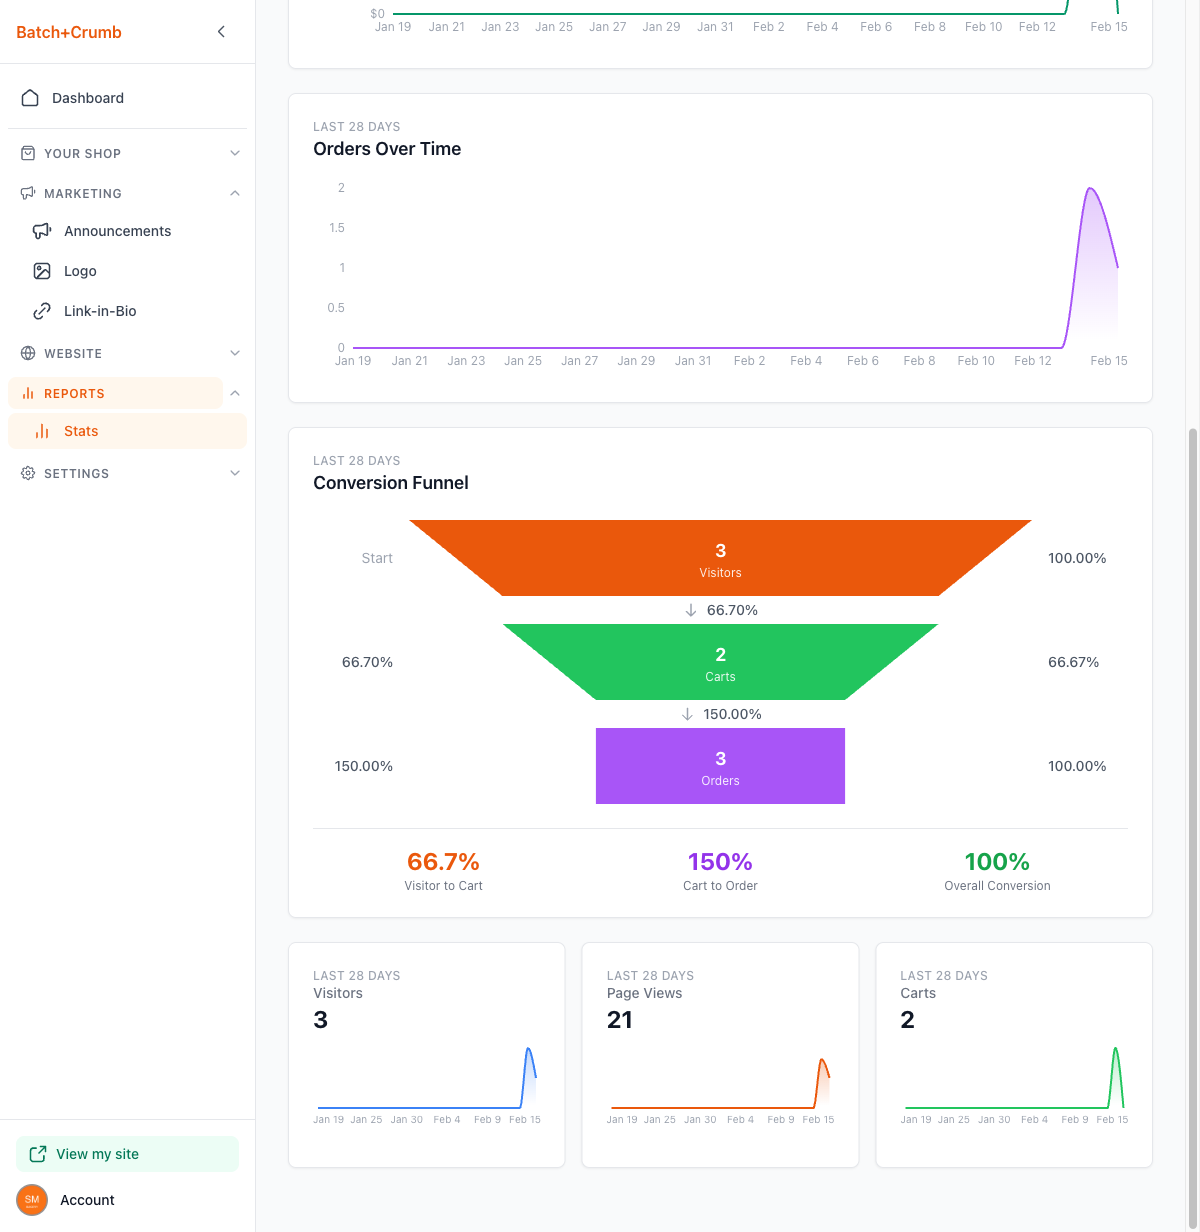Click the SM account avatar
This screenshot has width=1200, height=1232.
click(32, 1200)
